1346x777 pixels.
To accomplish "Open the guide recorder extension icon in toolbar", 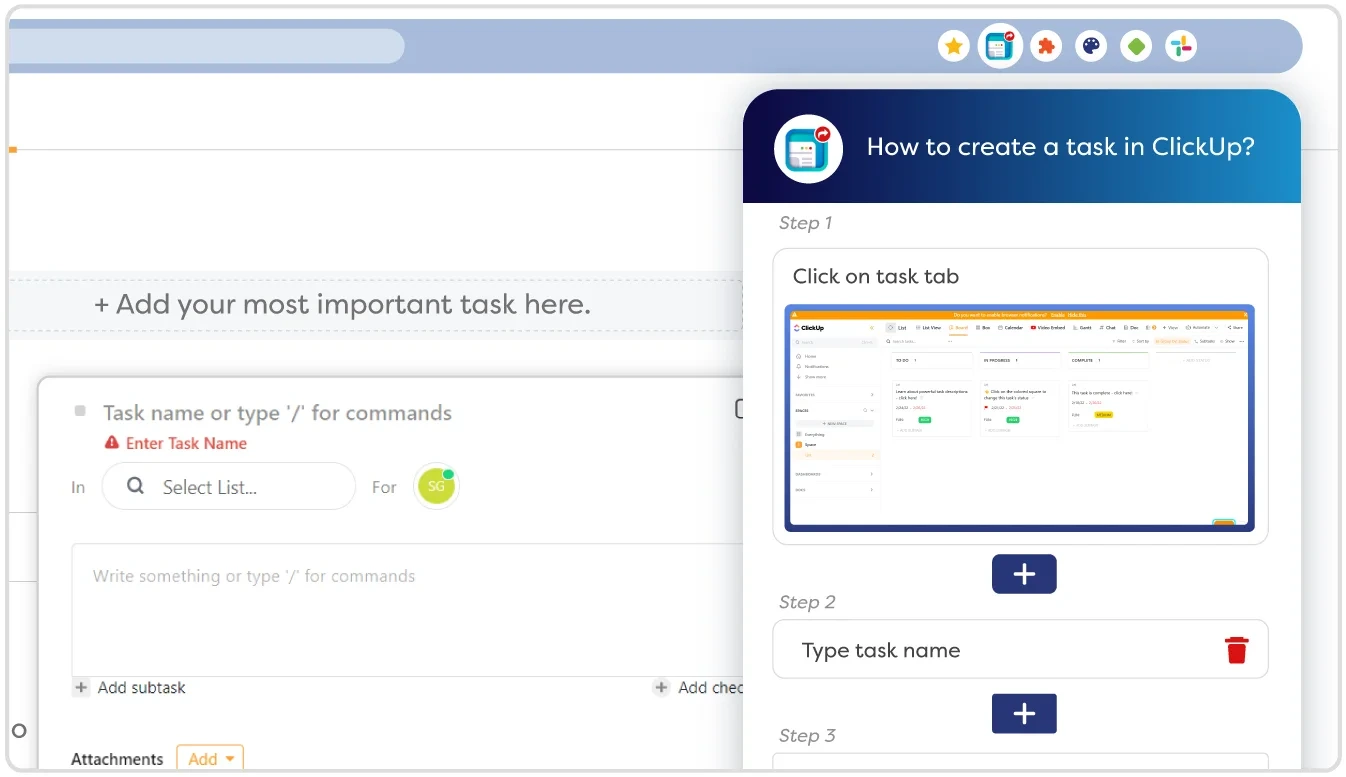I will pyautogui.click(x=1000, y=46).
